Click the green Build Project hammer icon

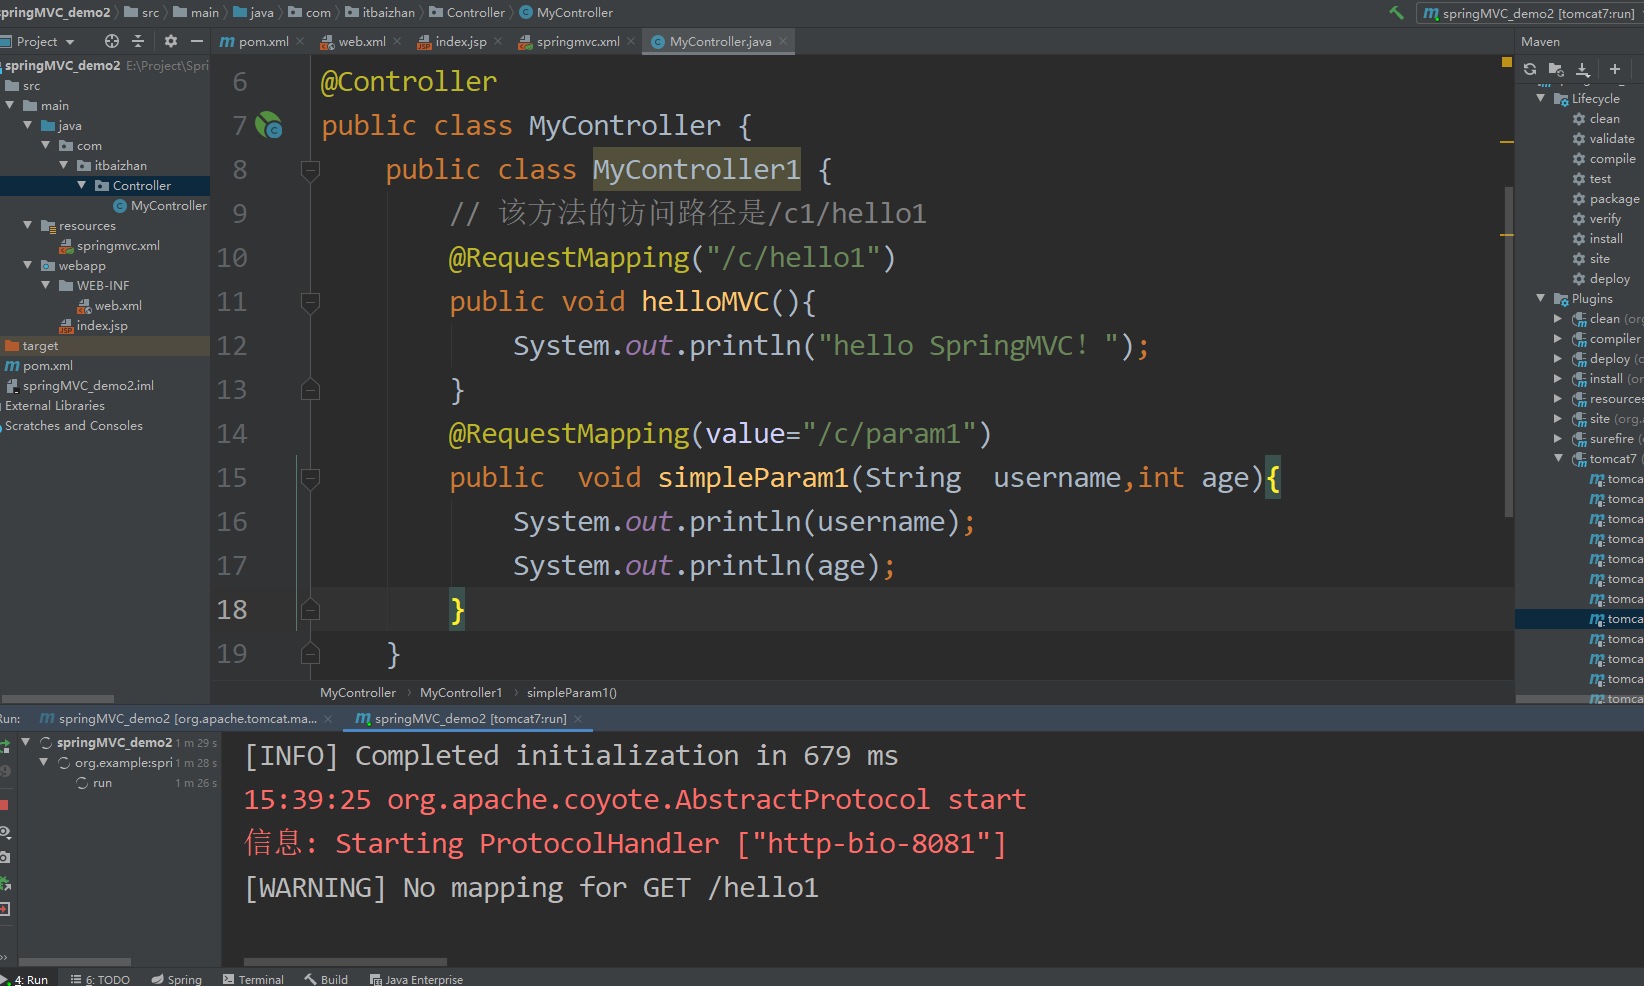[1396, 13]
